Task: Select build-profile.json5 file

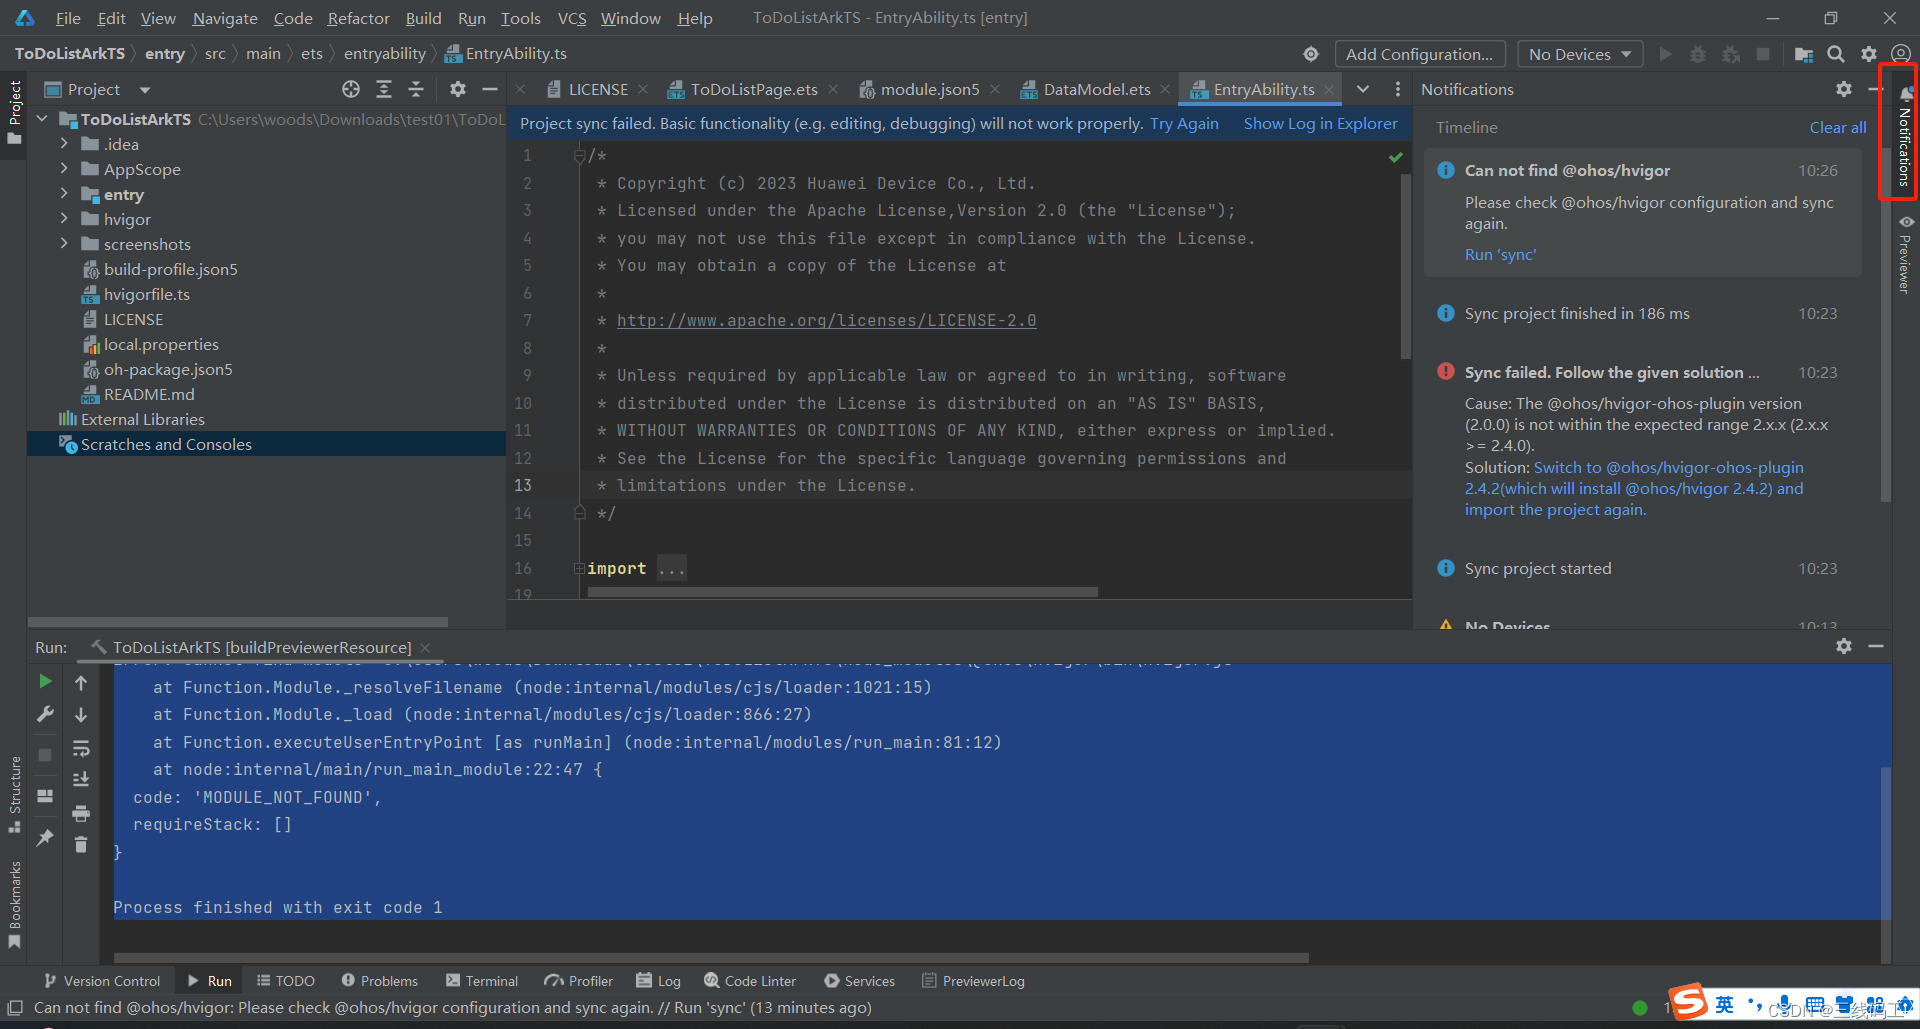Action: click(170, 269)
